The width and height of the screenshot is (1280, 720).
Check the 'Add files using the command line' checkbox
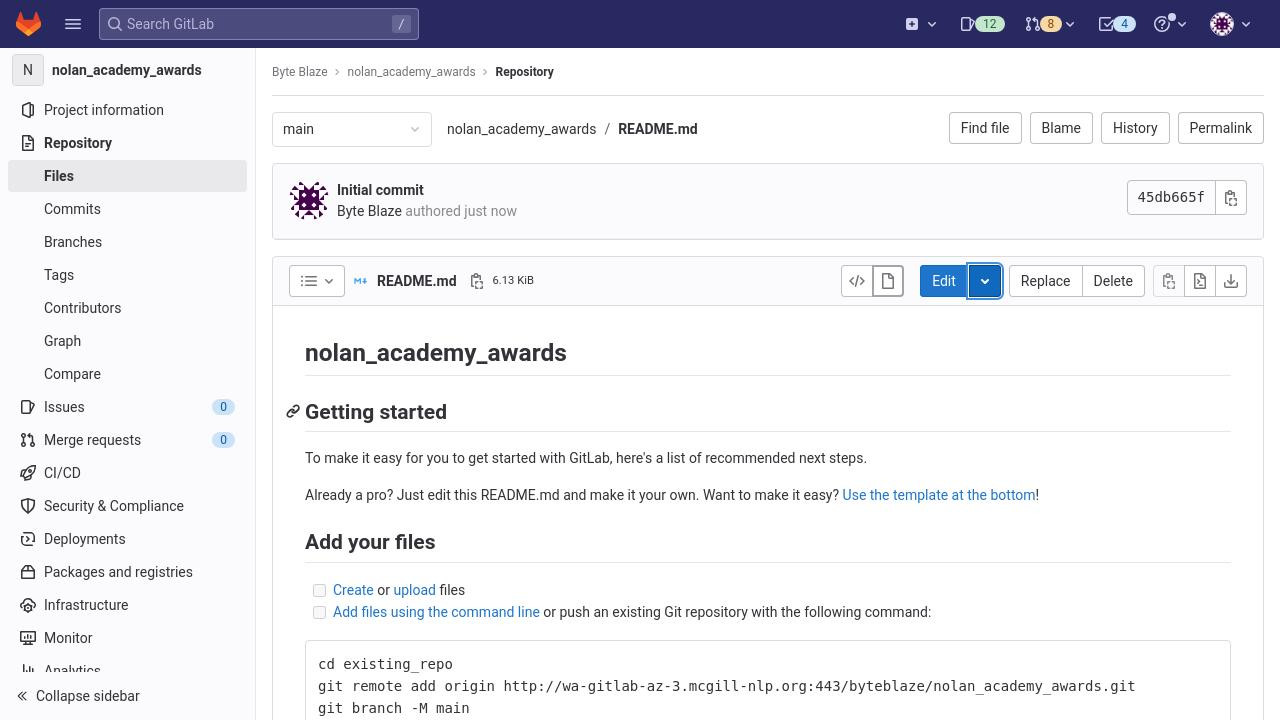click(320, 613)
